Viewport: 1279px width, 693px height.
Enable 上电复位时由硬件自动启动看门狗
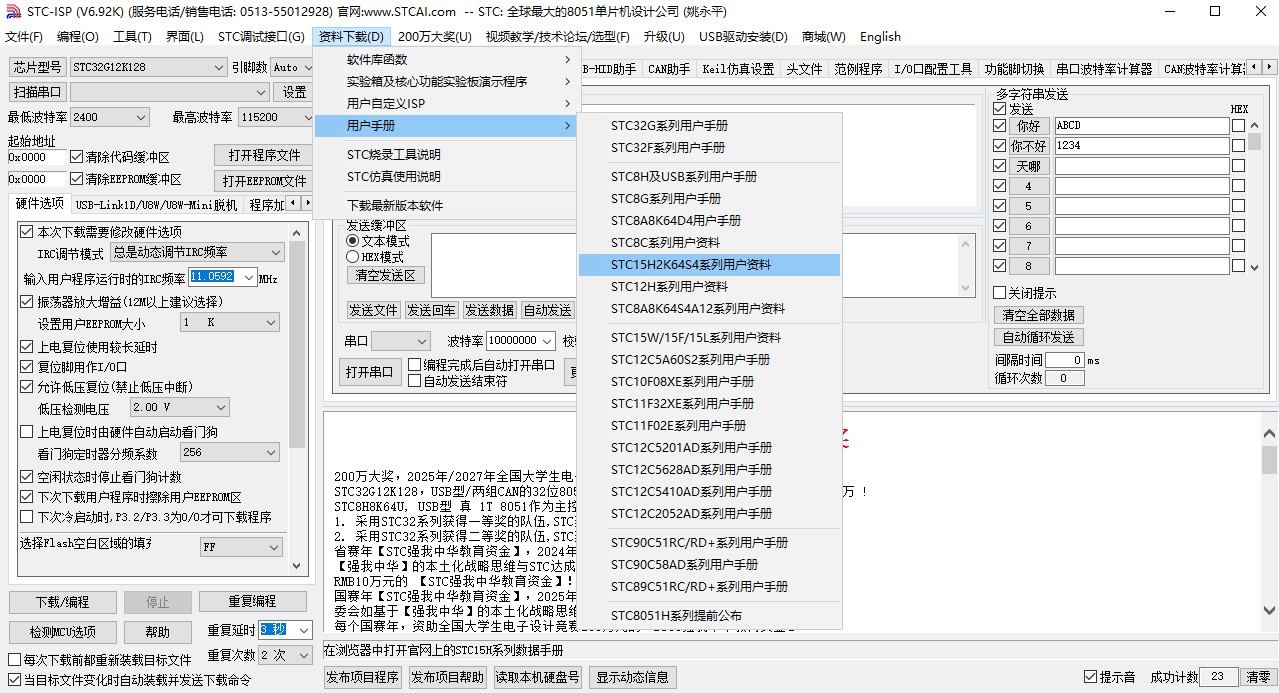pos(27,432)
